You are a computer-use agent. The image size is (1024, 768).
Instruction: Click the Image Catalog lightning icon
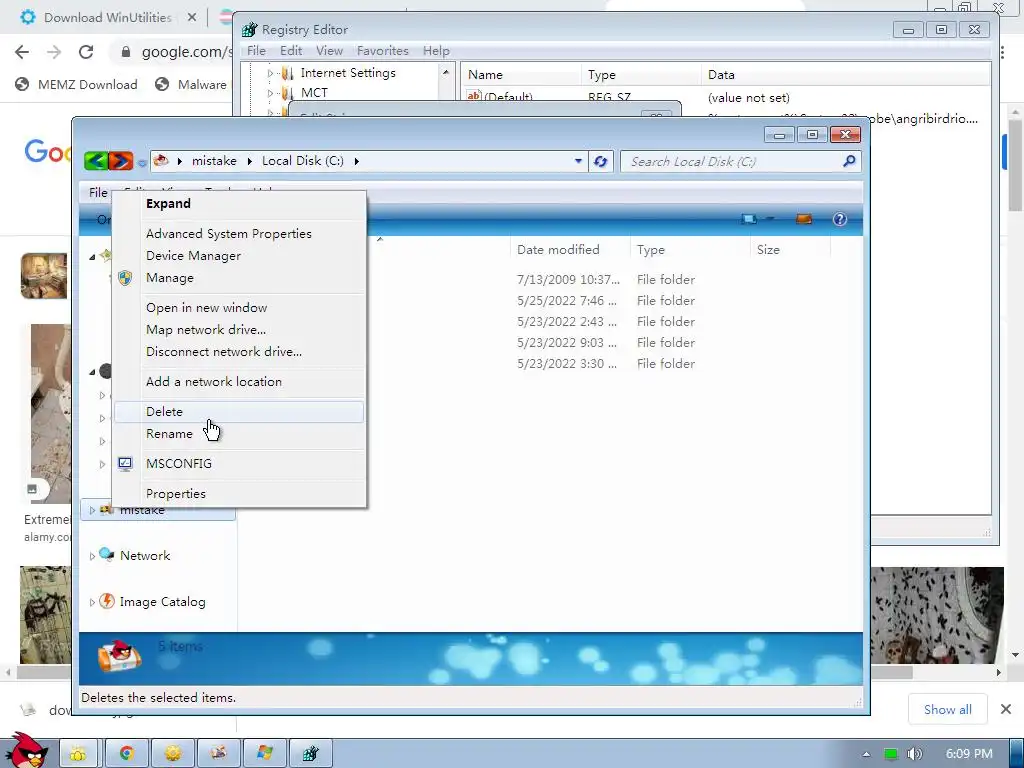click(107, 601)
